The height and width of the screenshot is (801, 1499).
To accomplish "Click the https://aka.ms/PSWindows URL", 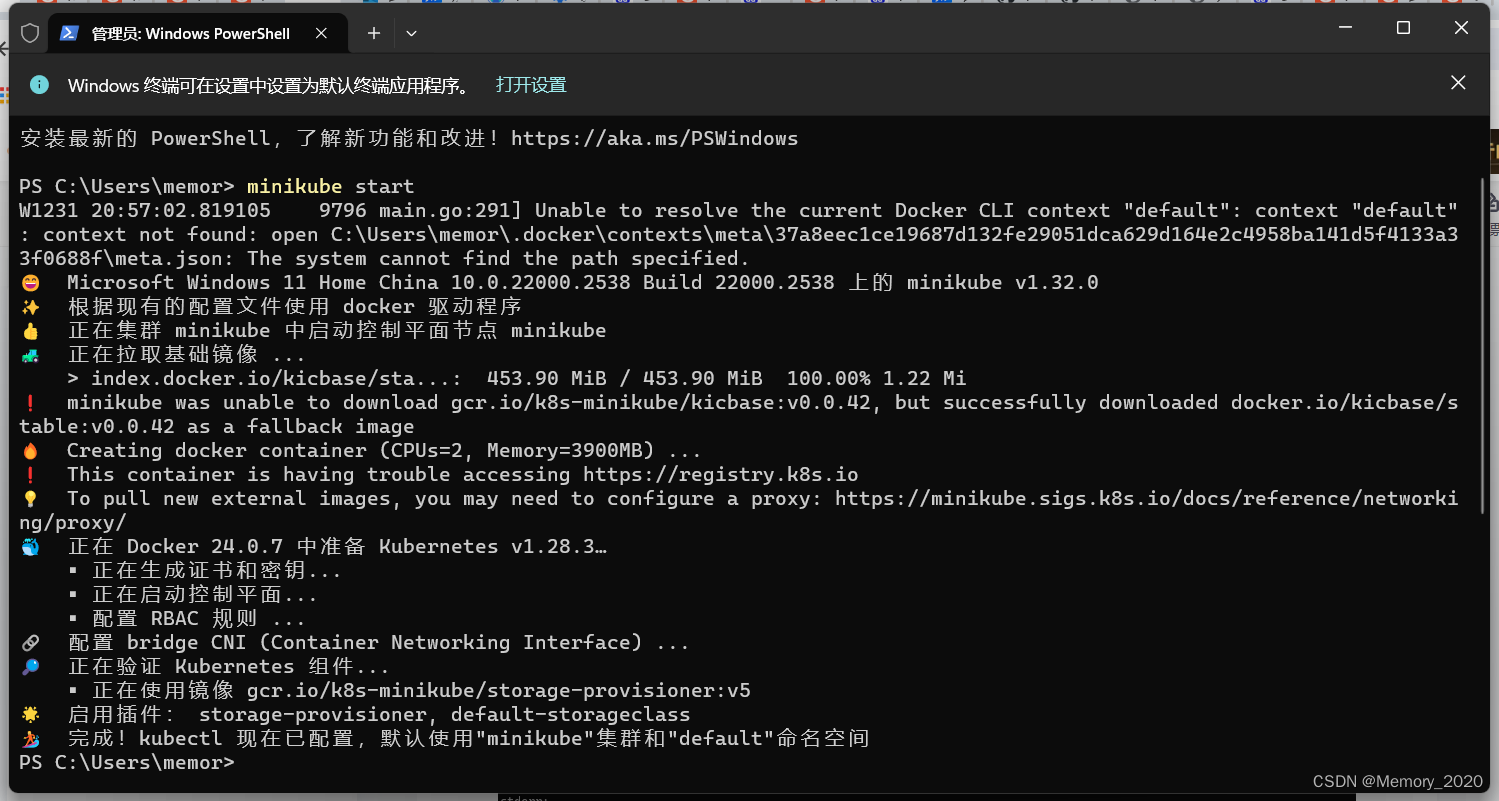I will (654, 138).
